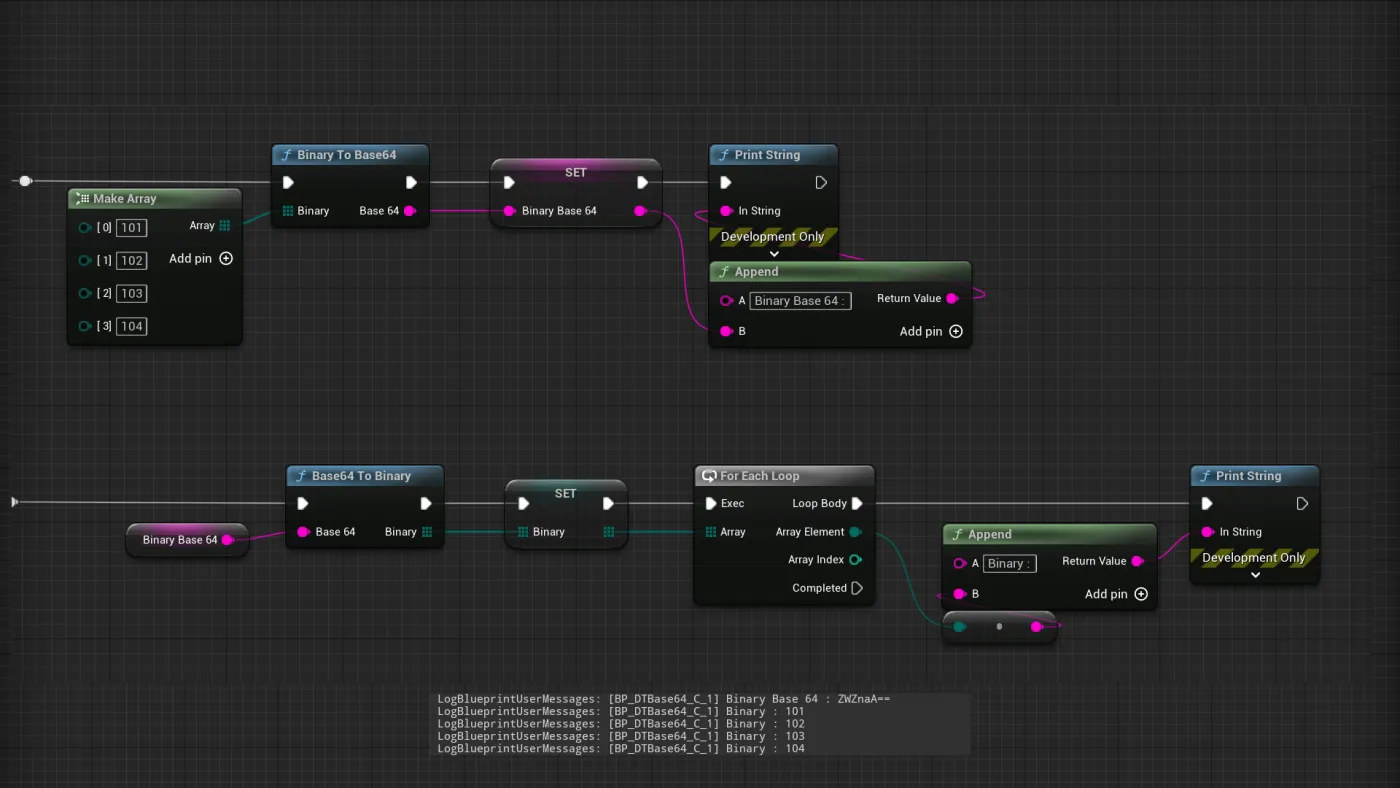The width and height of the screenshot is (1400, 788).
Task: Click For Each Loop Exec input pin
Action: coord(711,503)
